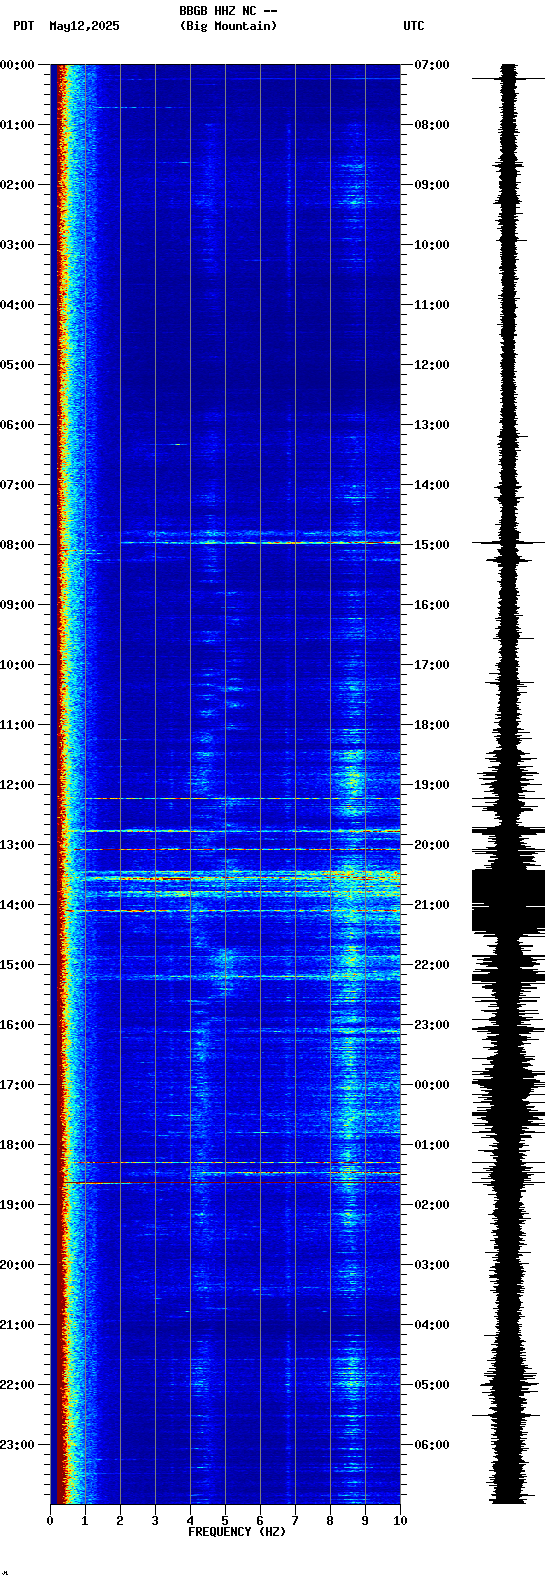Click the 17:00 PDT label on left axis

[x=17, y=1085]
